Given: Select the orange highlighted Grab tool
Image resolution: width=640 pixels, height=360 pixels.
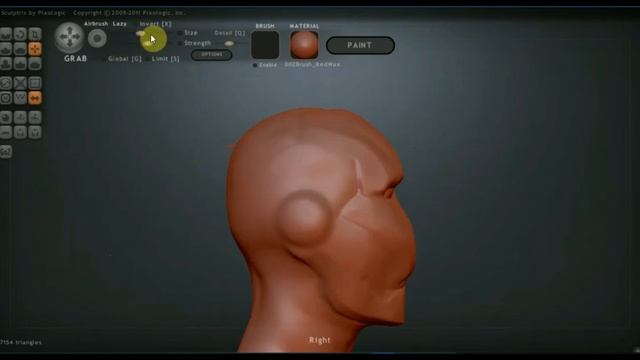Looking at the screenshot, I should [35, 49].
